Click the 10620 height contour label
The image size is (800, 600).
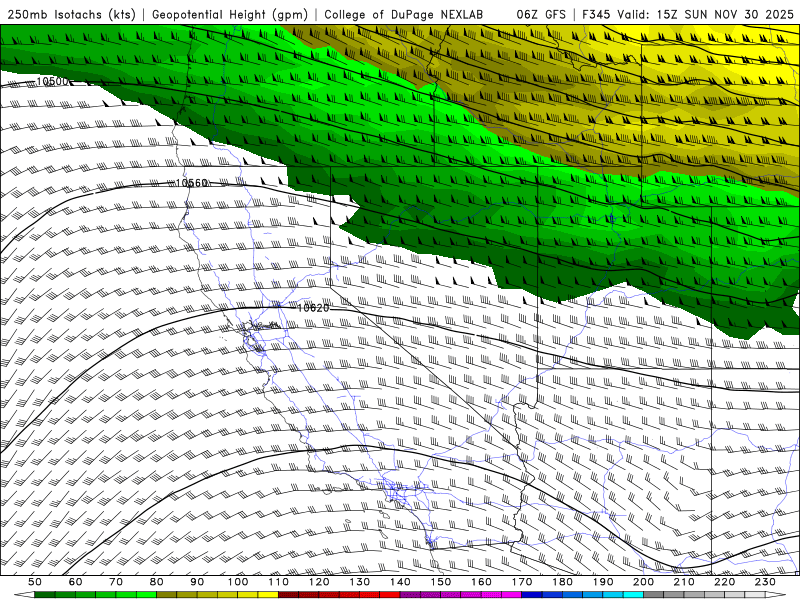click(313, 308)
